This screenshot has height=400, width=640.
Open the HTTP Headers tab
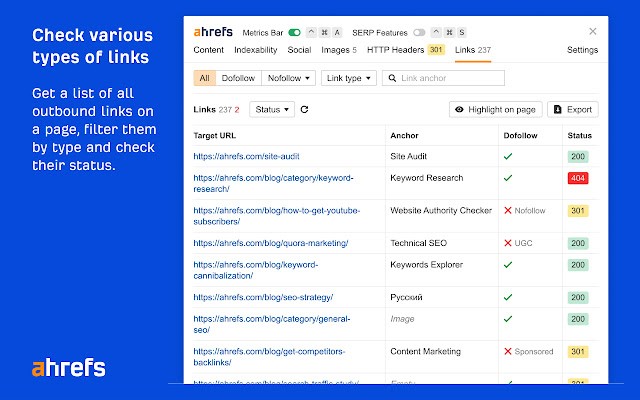(406, 50)
